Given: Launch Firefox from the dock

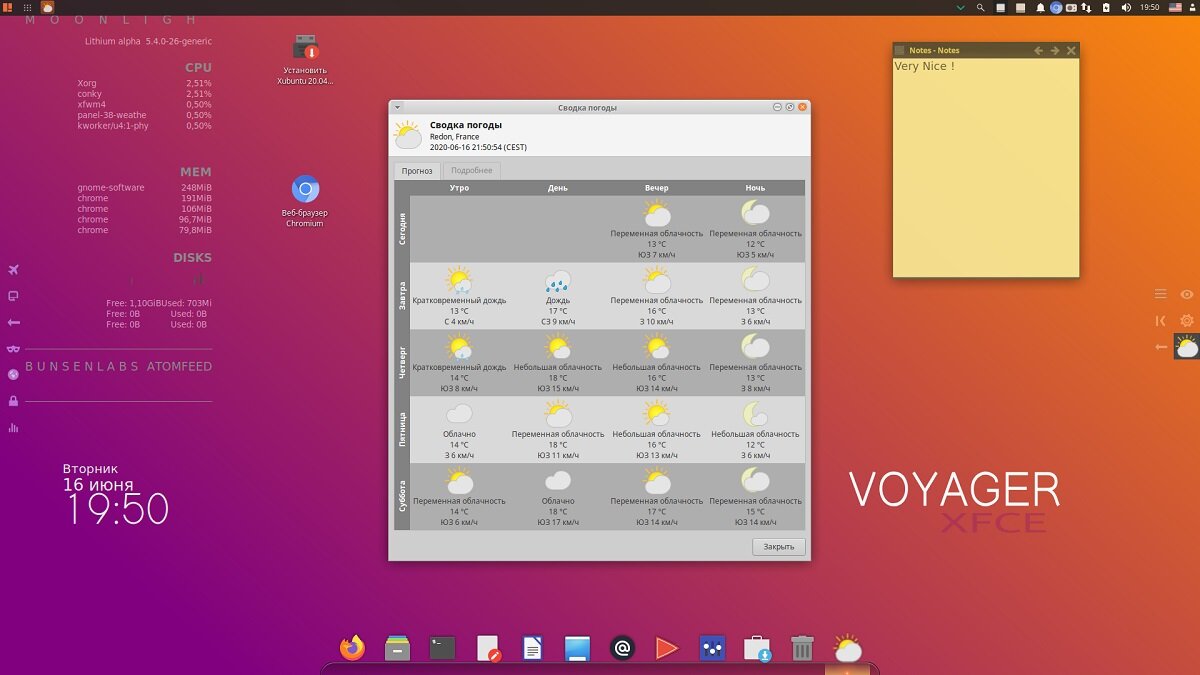Looking at the screenshot, I should (x=352, y=648).
